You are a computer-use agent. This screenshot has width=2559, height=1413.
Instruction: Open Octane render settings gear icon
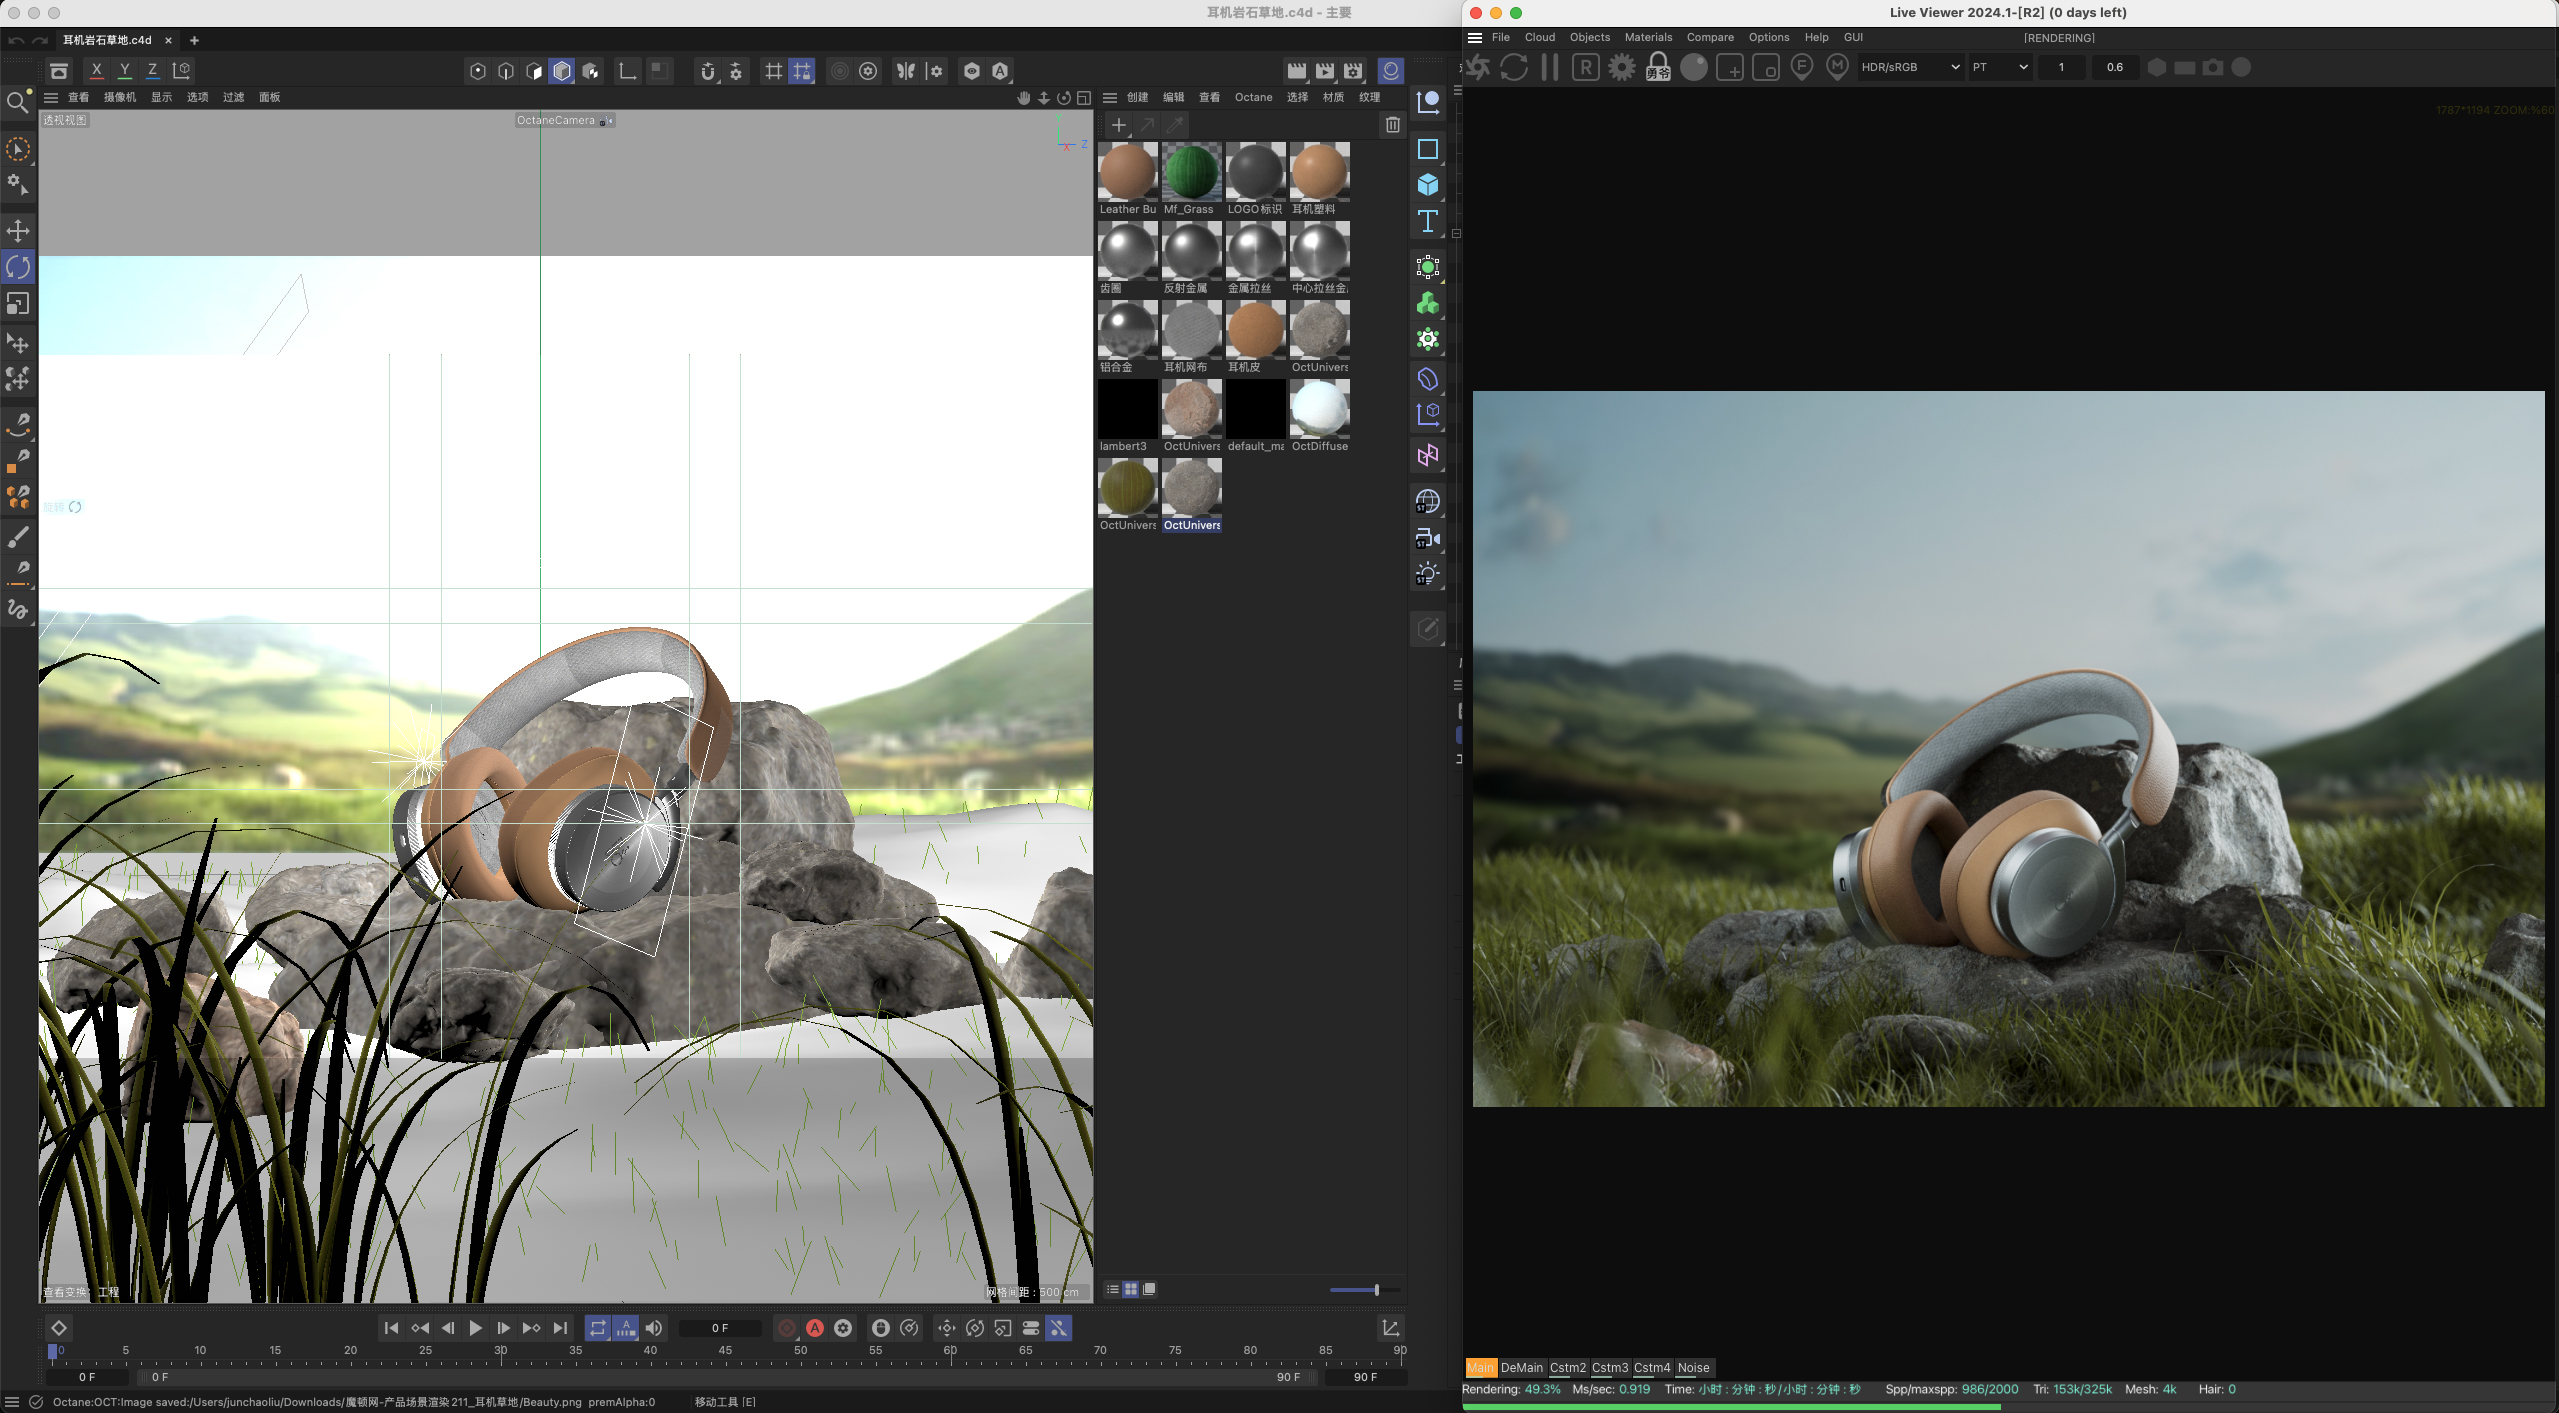click(x=1622, y=68)
